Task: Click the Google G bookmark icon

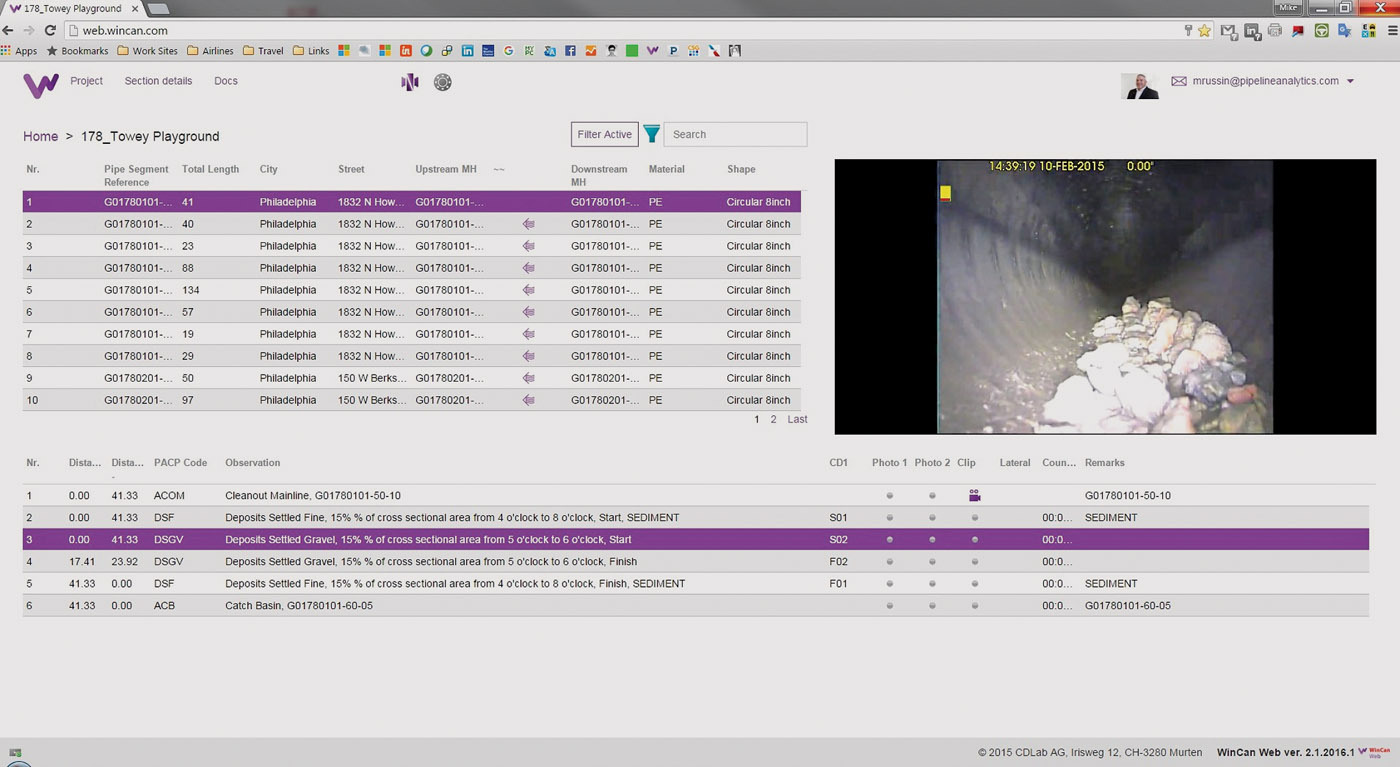Action: click(508, 51)
